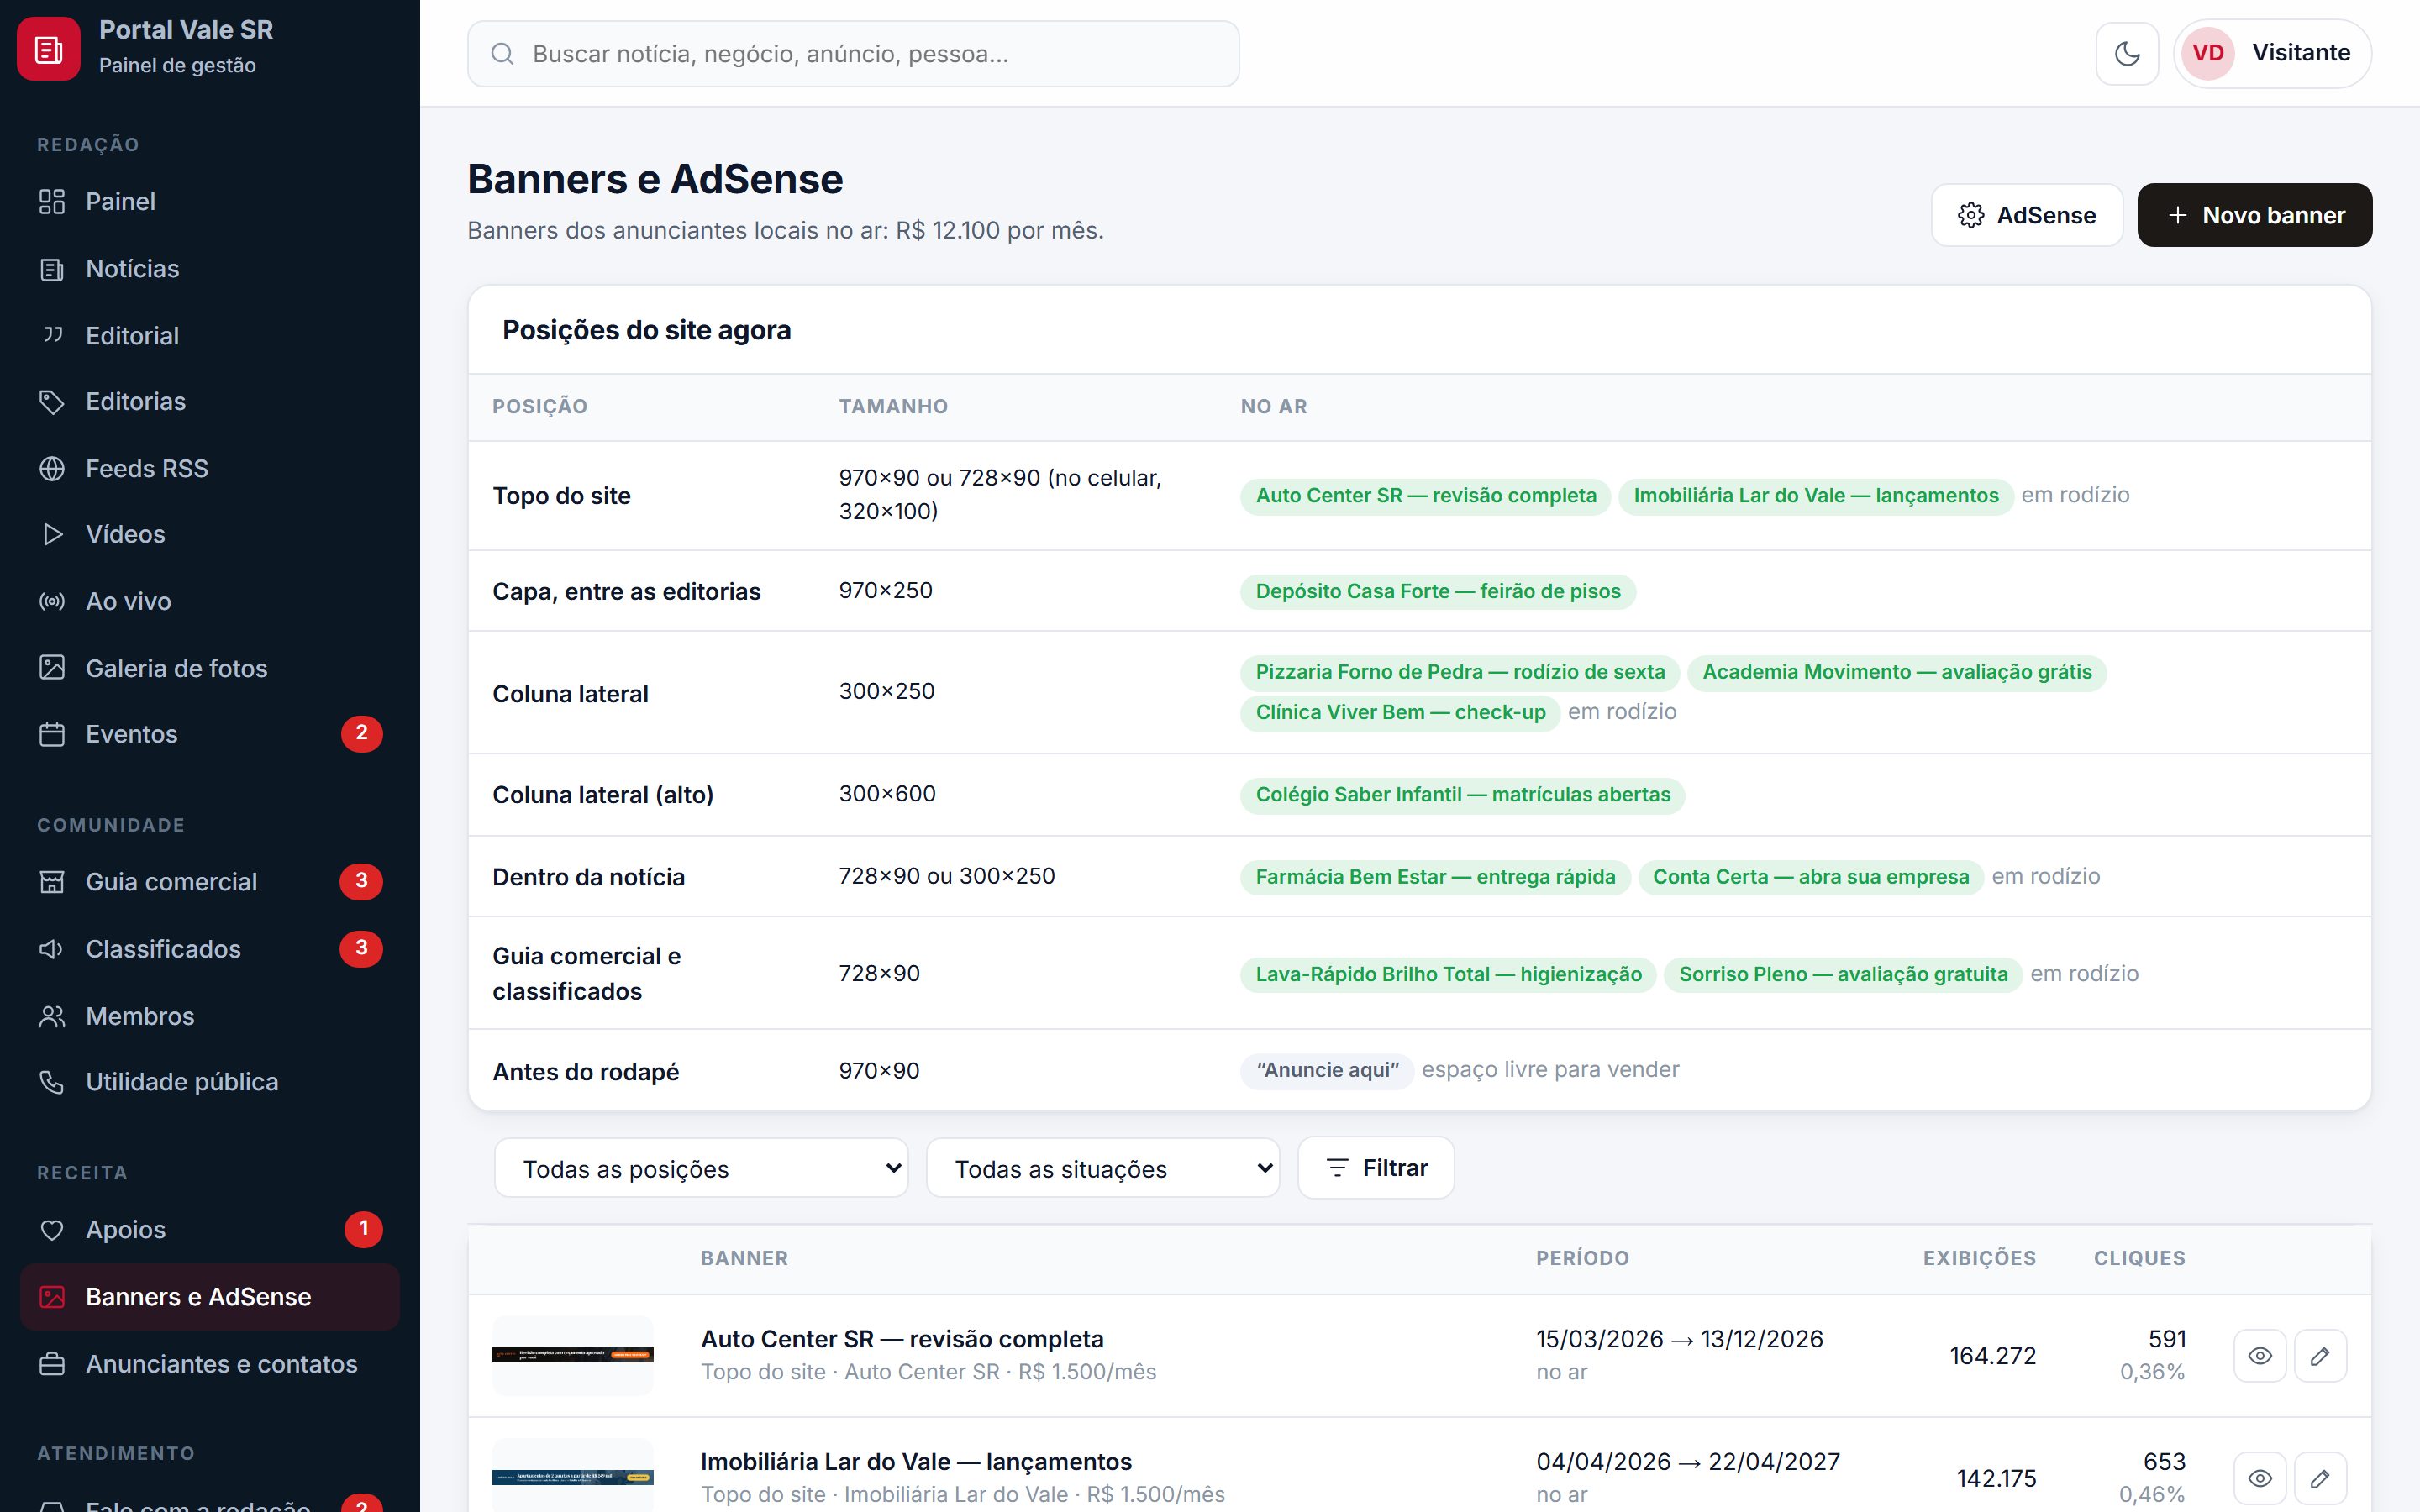Click the Classificados megaphone icon
This screenshot has height=1512, width=2420.
click(x=52, y=948)
